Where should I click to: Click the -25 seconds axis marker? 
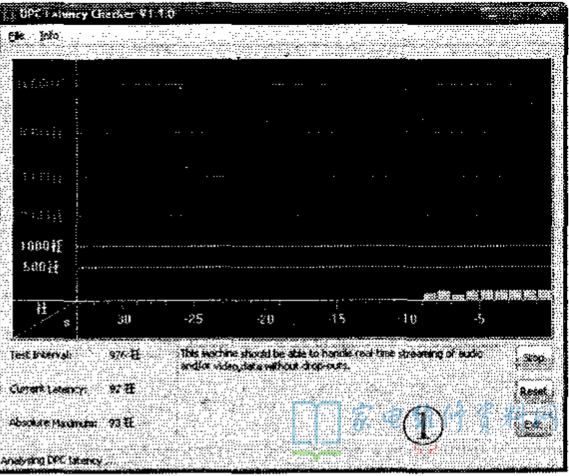coord(194,319)
